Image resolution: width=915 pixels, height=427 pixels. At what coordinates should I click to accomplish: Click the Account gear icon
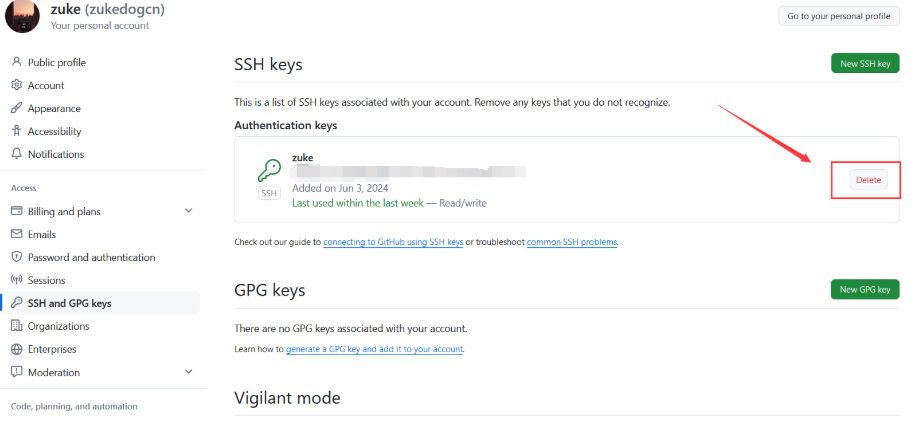coord(16,85)
